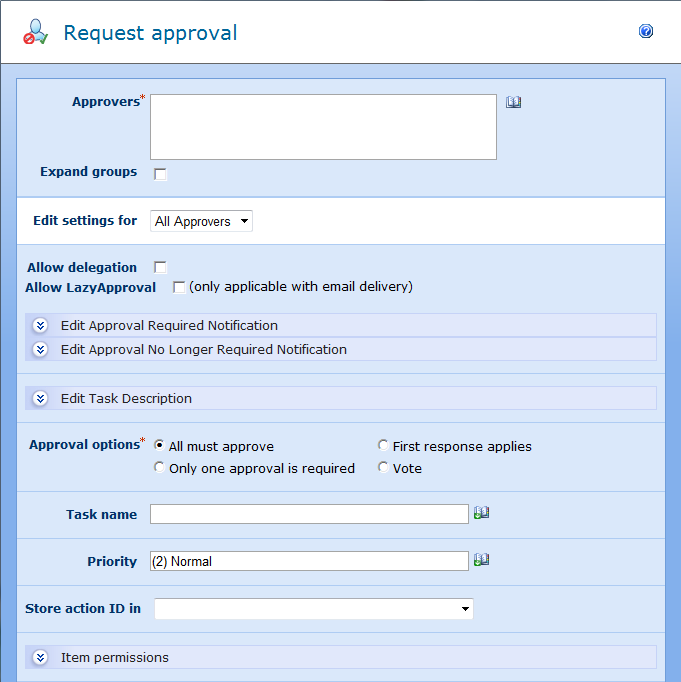
Task: Click the insert reference icon beside Priority
Action: pyautogui.click(x=481, y=560)
